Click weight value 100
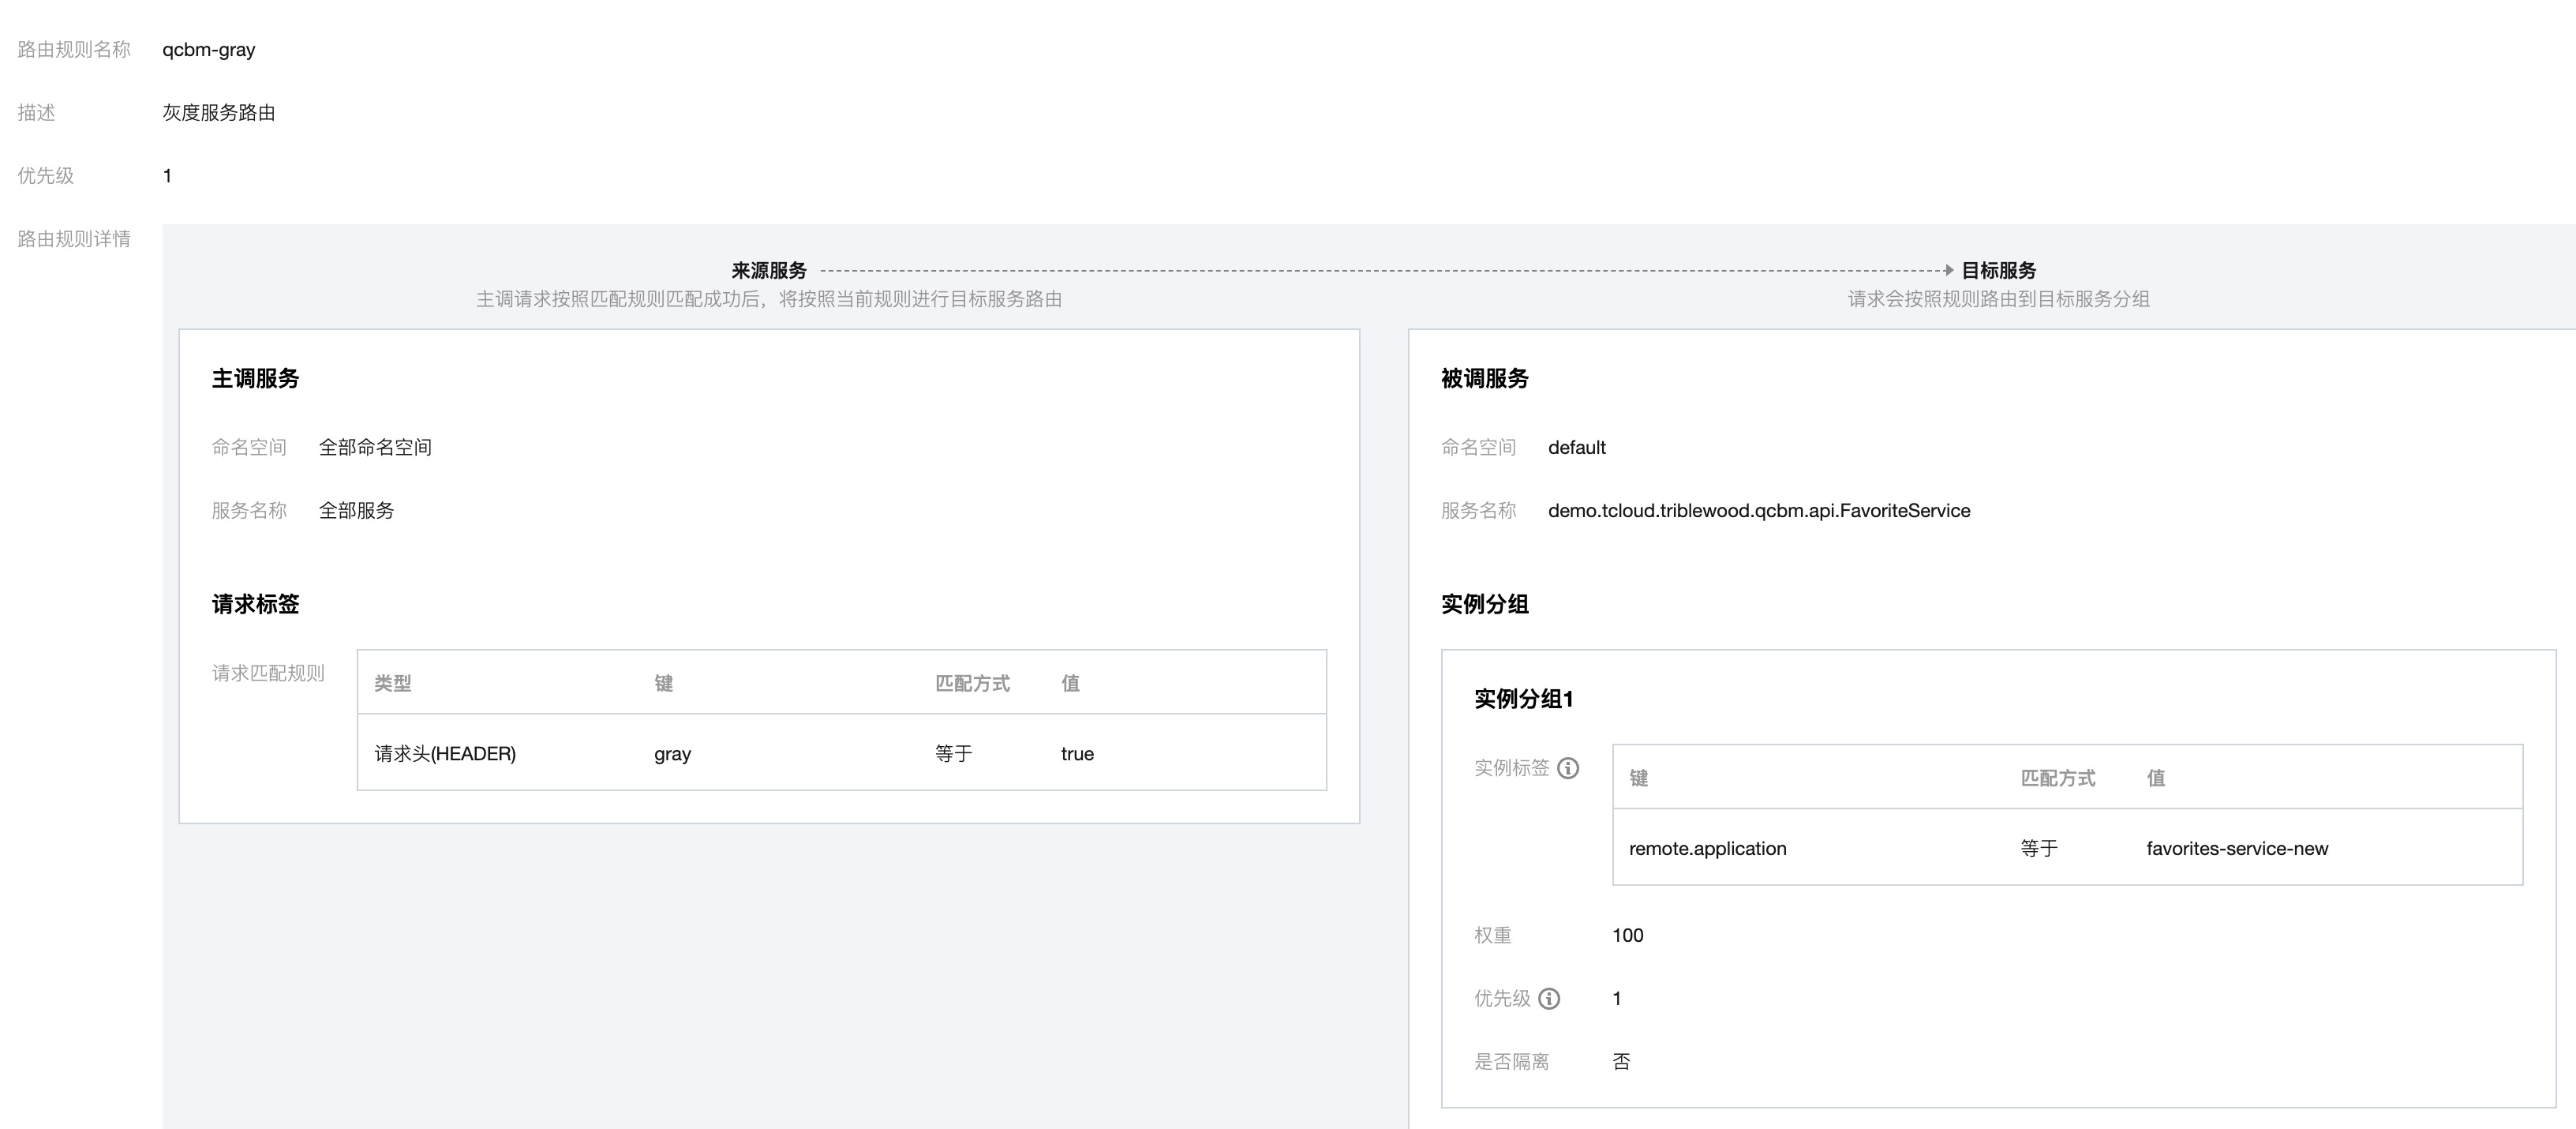This screenshot has height=1129, width=2576. coord(1628,935)
